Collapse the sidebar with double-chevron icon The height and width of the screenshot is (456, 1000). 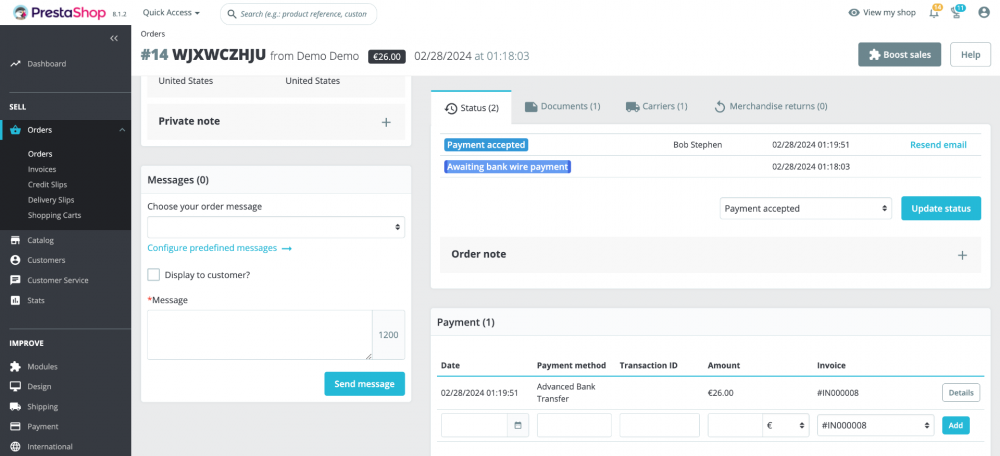[114, 38]
